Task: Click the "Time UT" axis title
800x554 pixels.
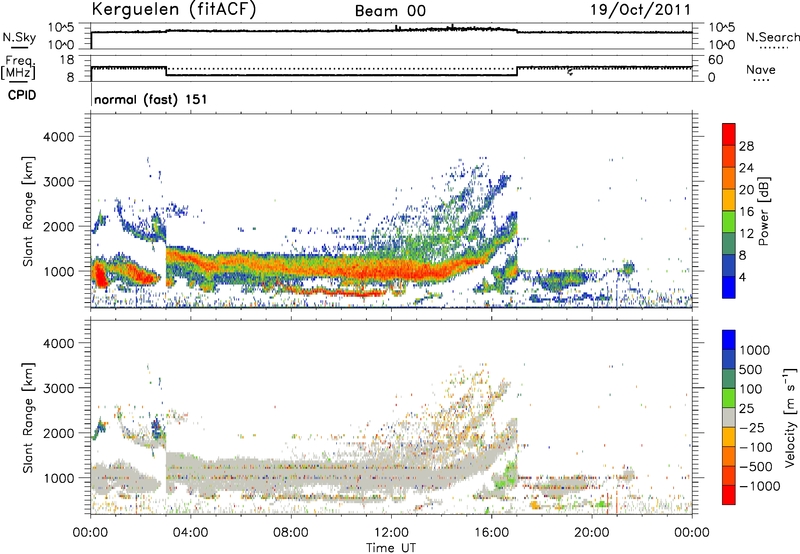Action: click(391, 548)
